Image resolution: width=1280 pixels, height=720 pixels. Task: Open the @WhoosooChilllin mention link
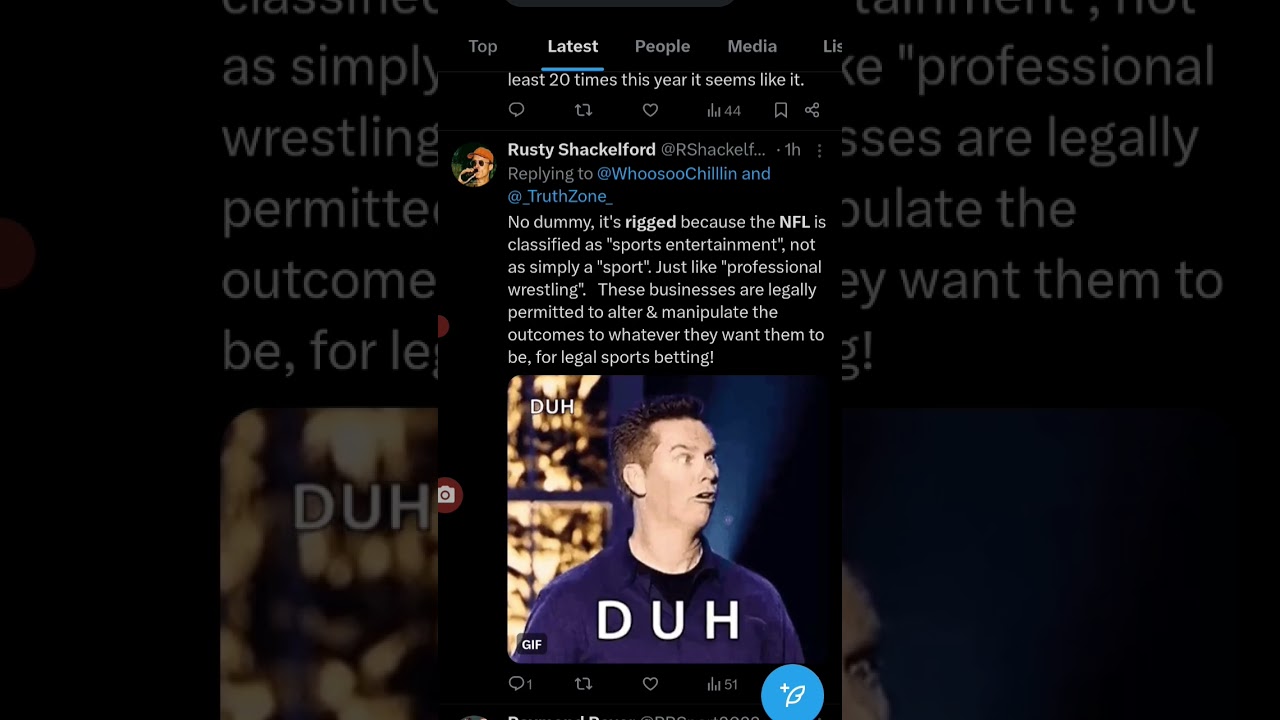(665, 173)
